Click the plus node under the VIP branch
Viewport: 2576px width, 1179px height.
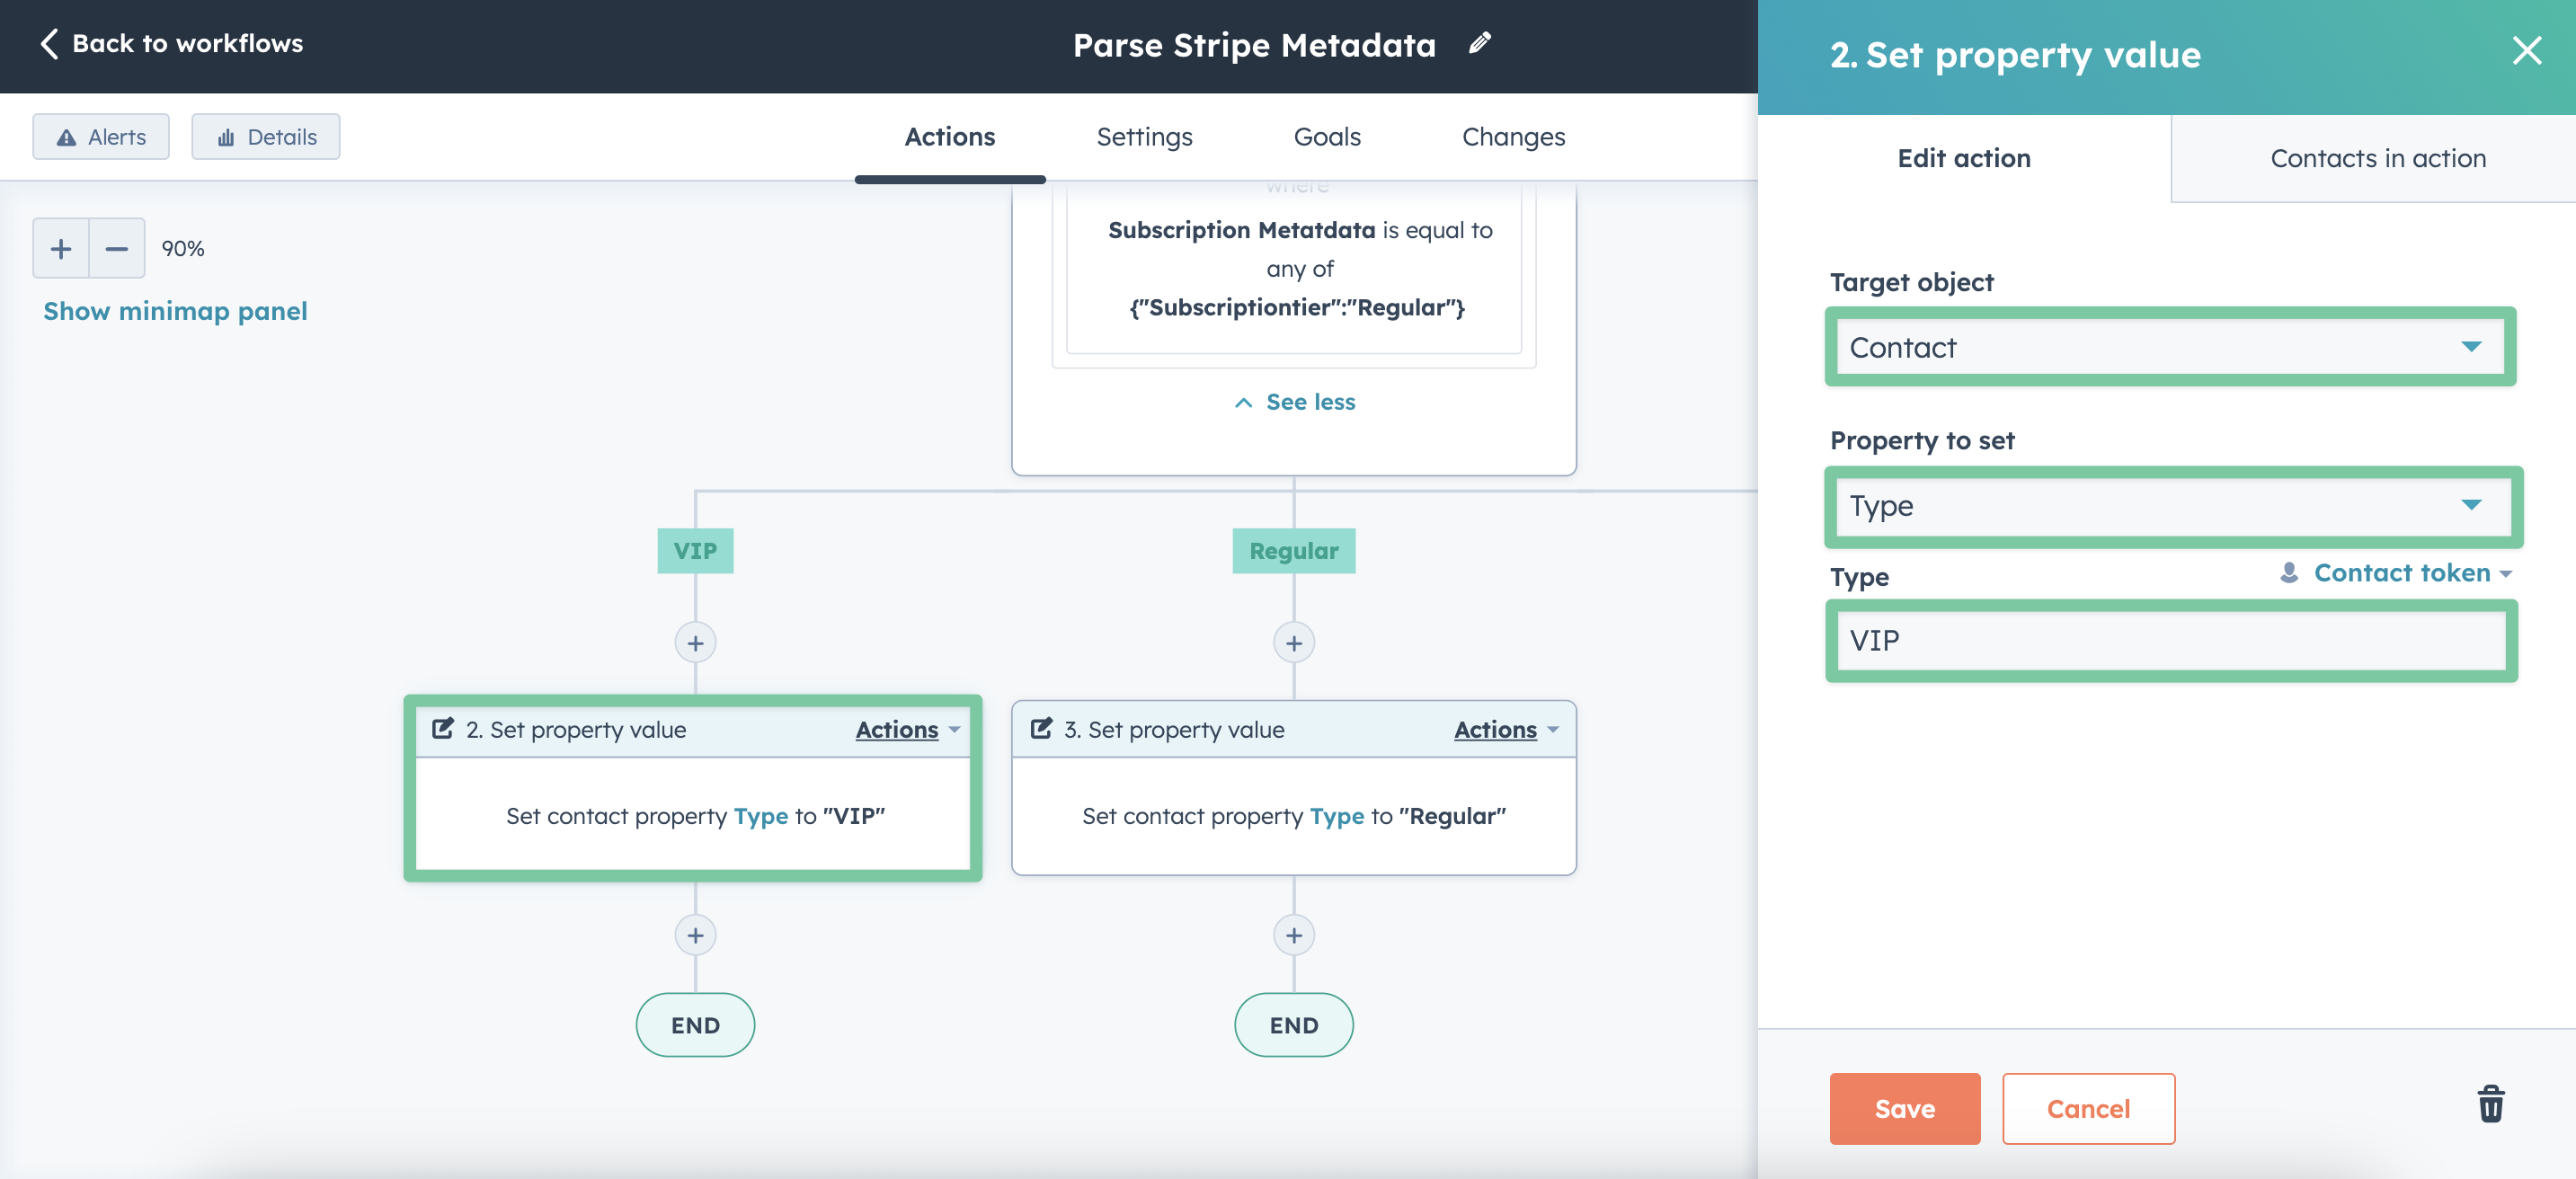point(695,643)
